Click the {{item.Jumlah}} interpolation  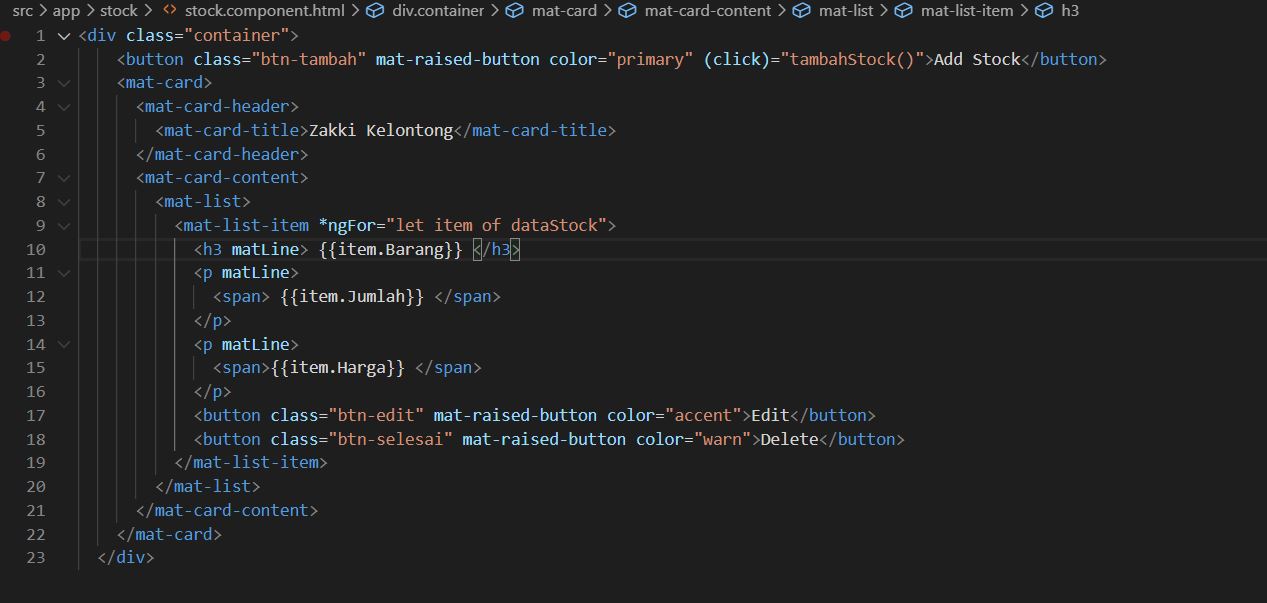click(352, 296)
